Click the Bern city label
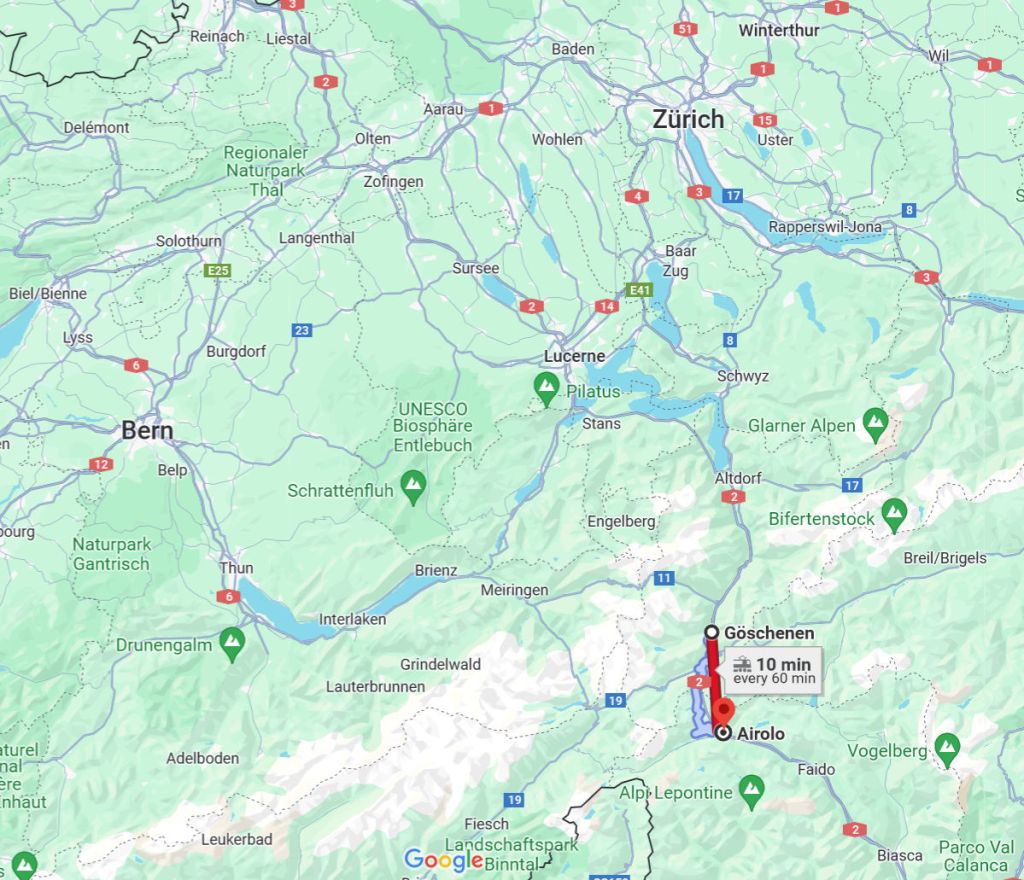The height and width of the screenshot is (880, 1024). 148,431
